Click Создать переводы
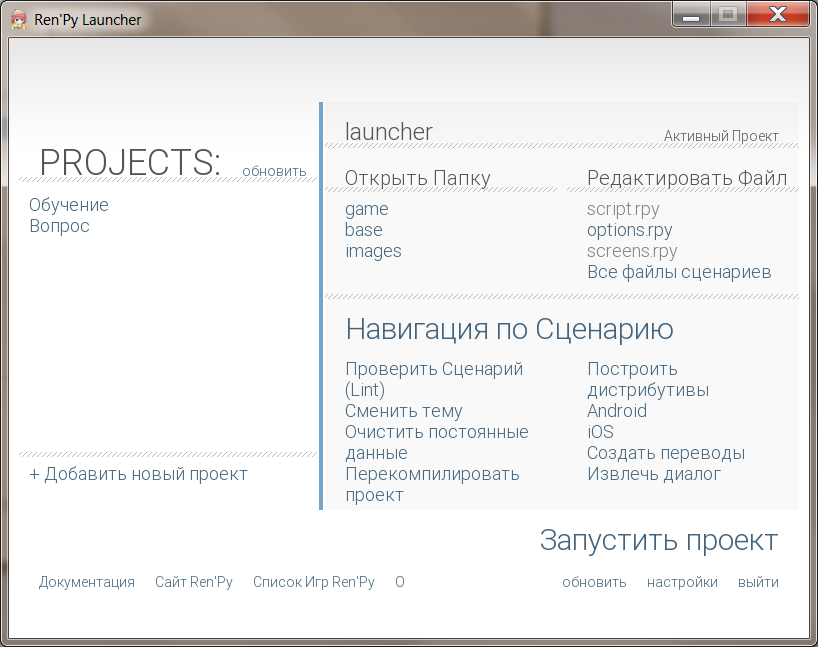 [x=666, y=453]
